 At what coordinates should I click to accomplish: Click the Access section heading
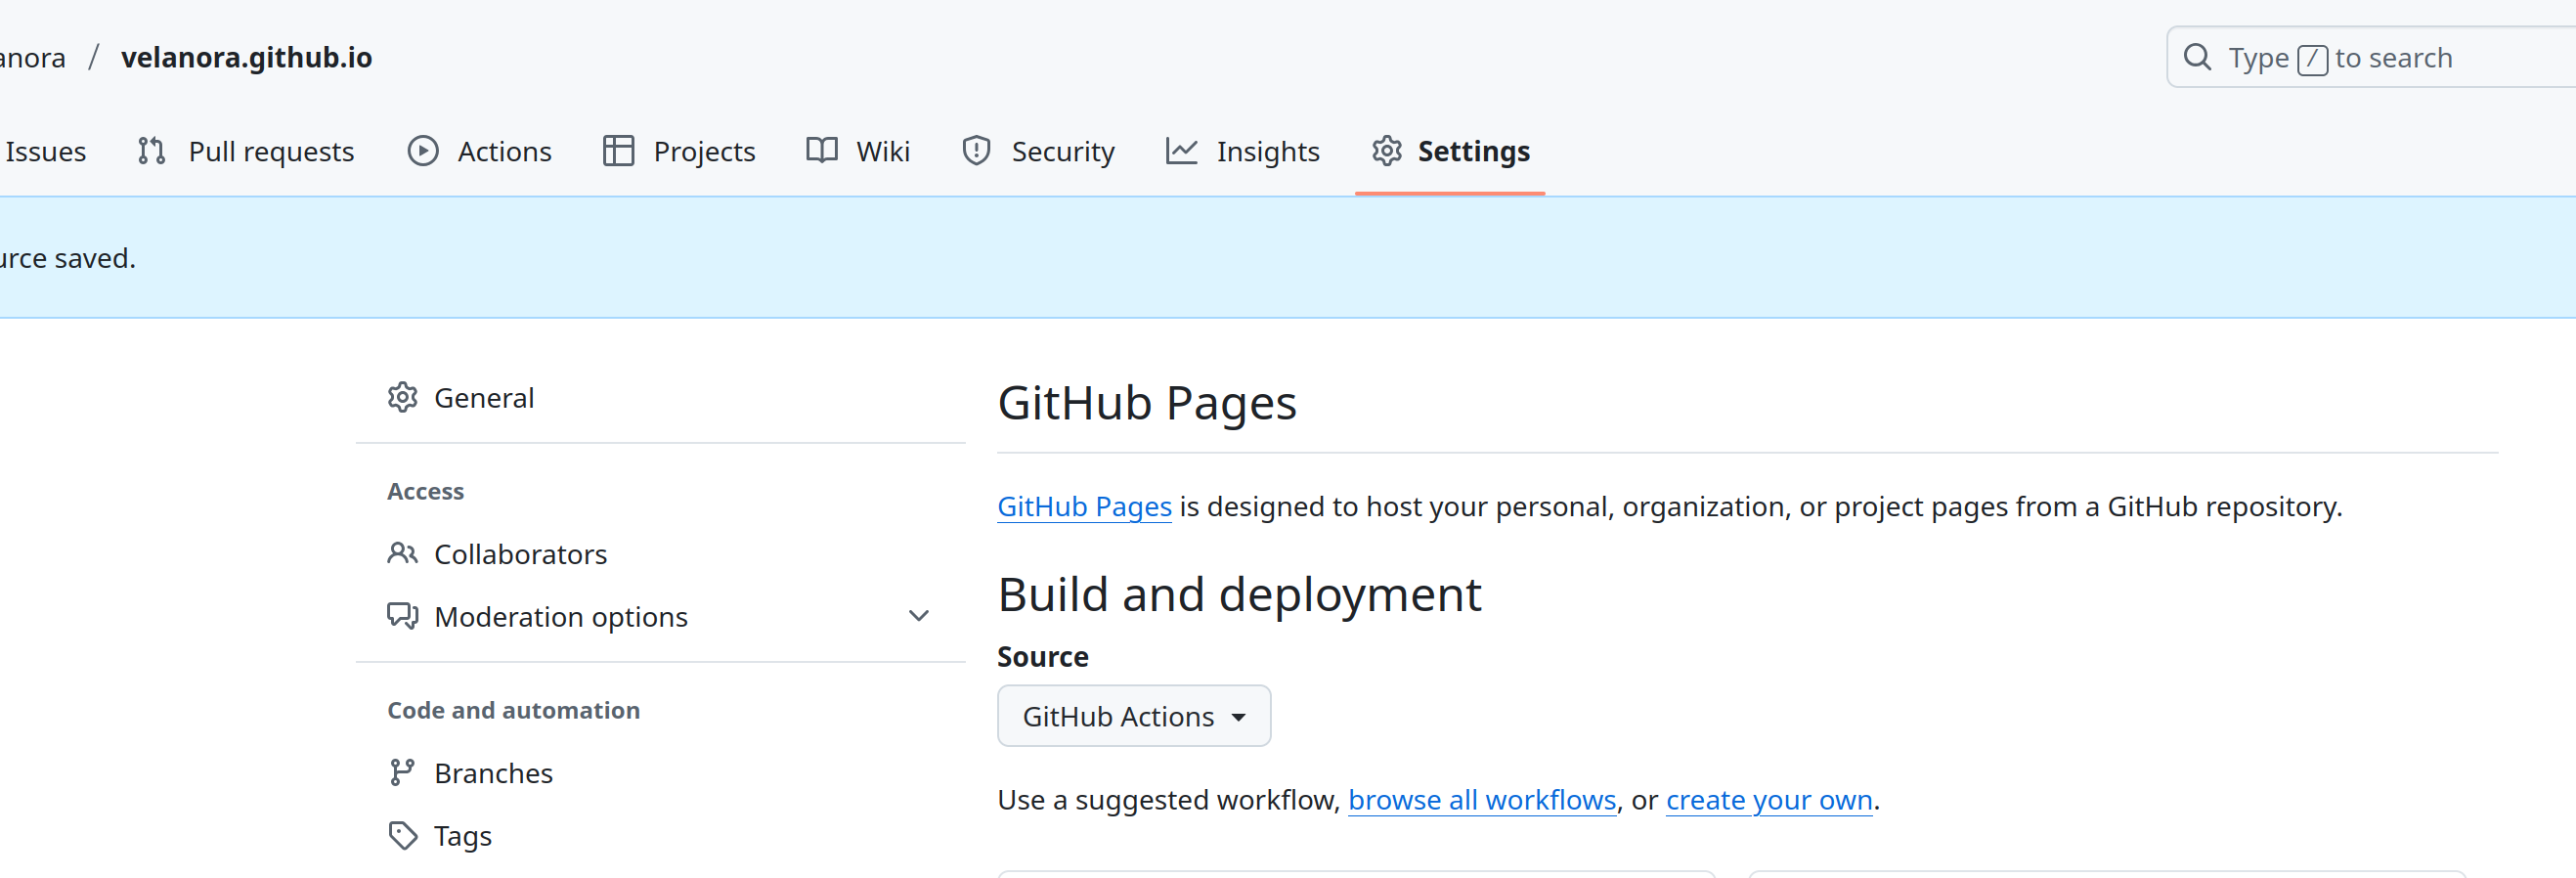click(425, 491)
